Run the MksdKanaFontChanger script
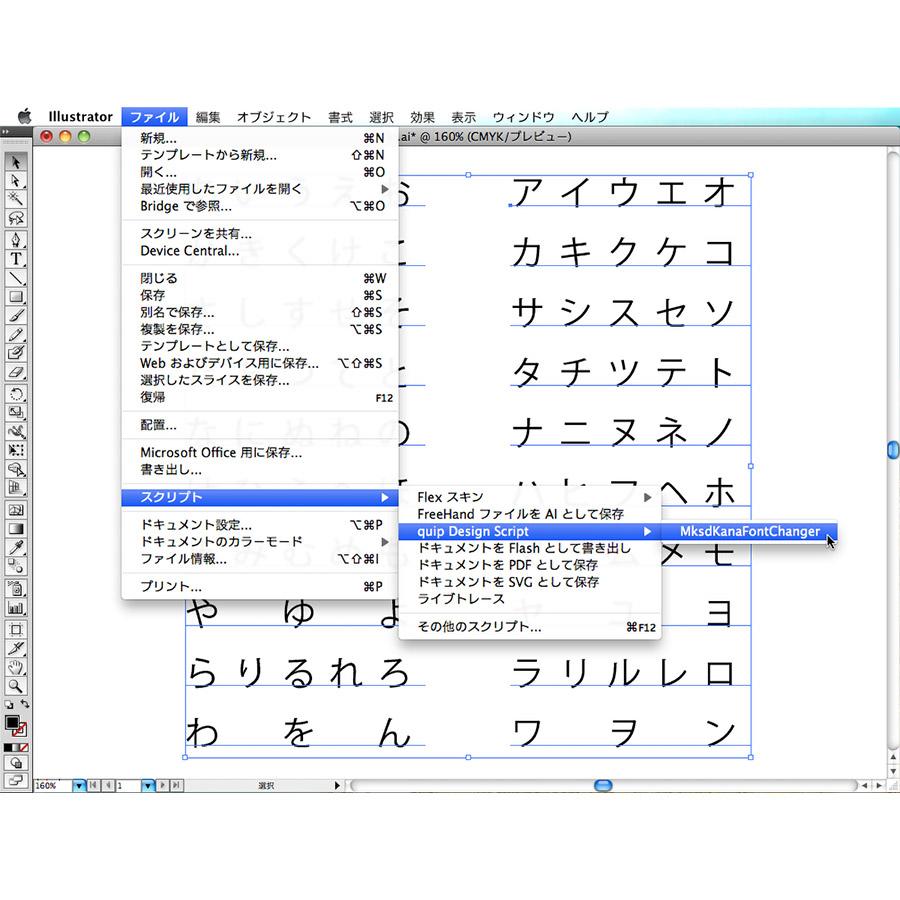This screenshot has height=900, width=900. [750, 532]
